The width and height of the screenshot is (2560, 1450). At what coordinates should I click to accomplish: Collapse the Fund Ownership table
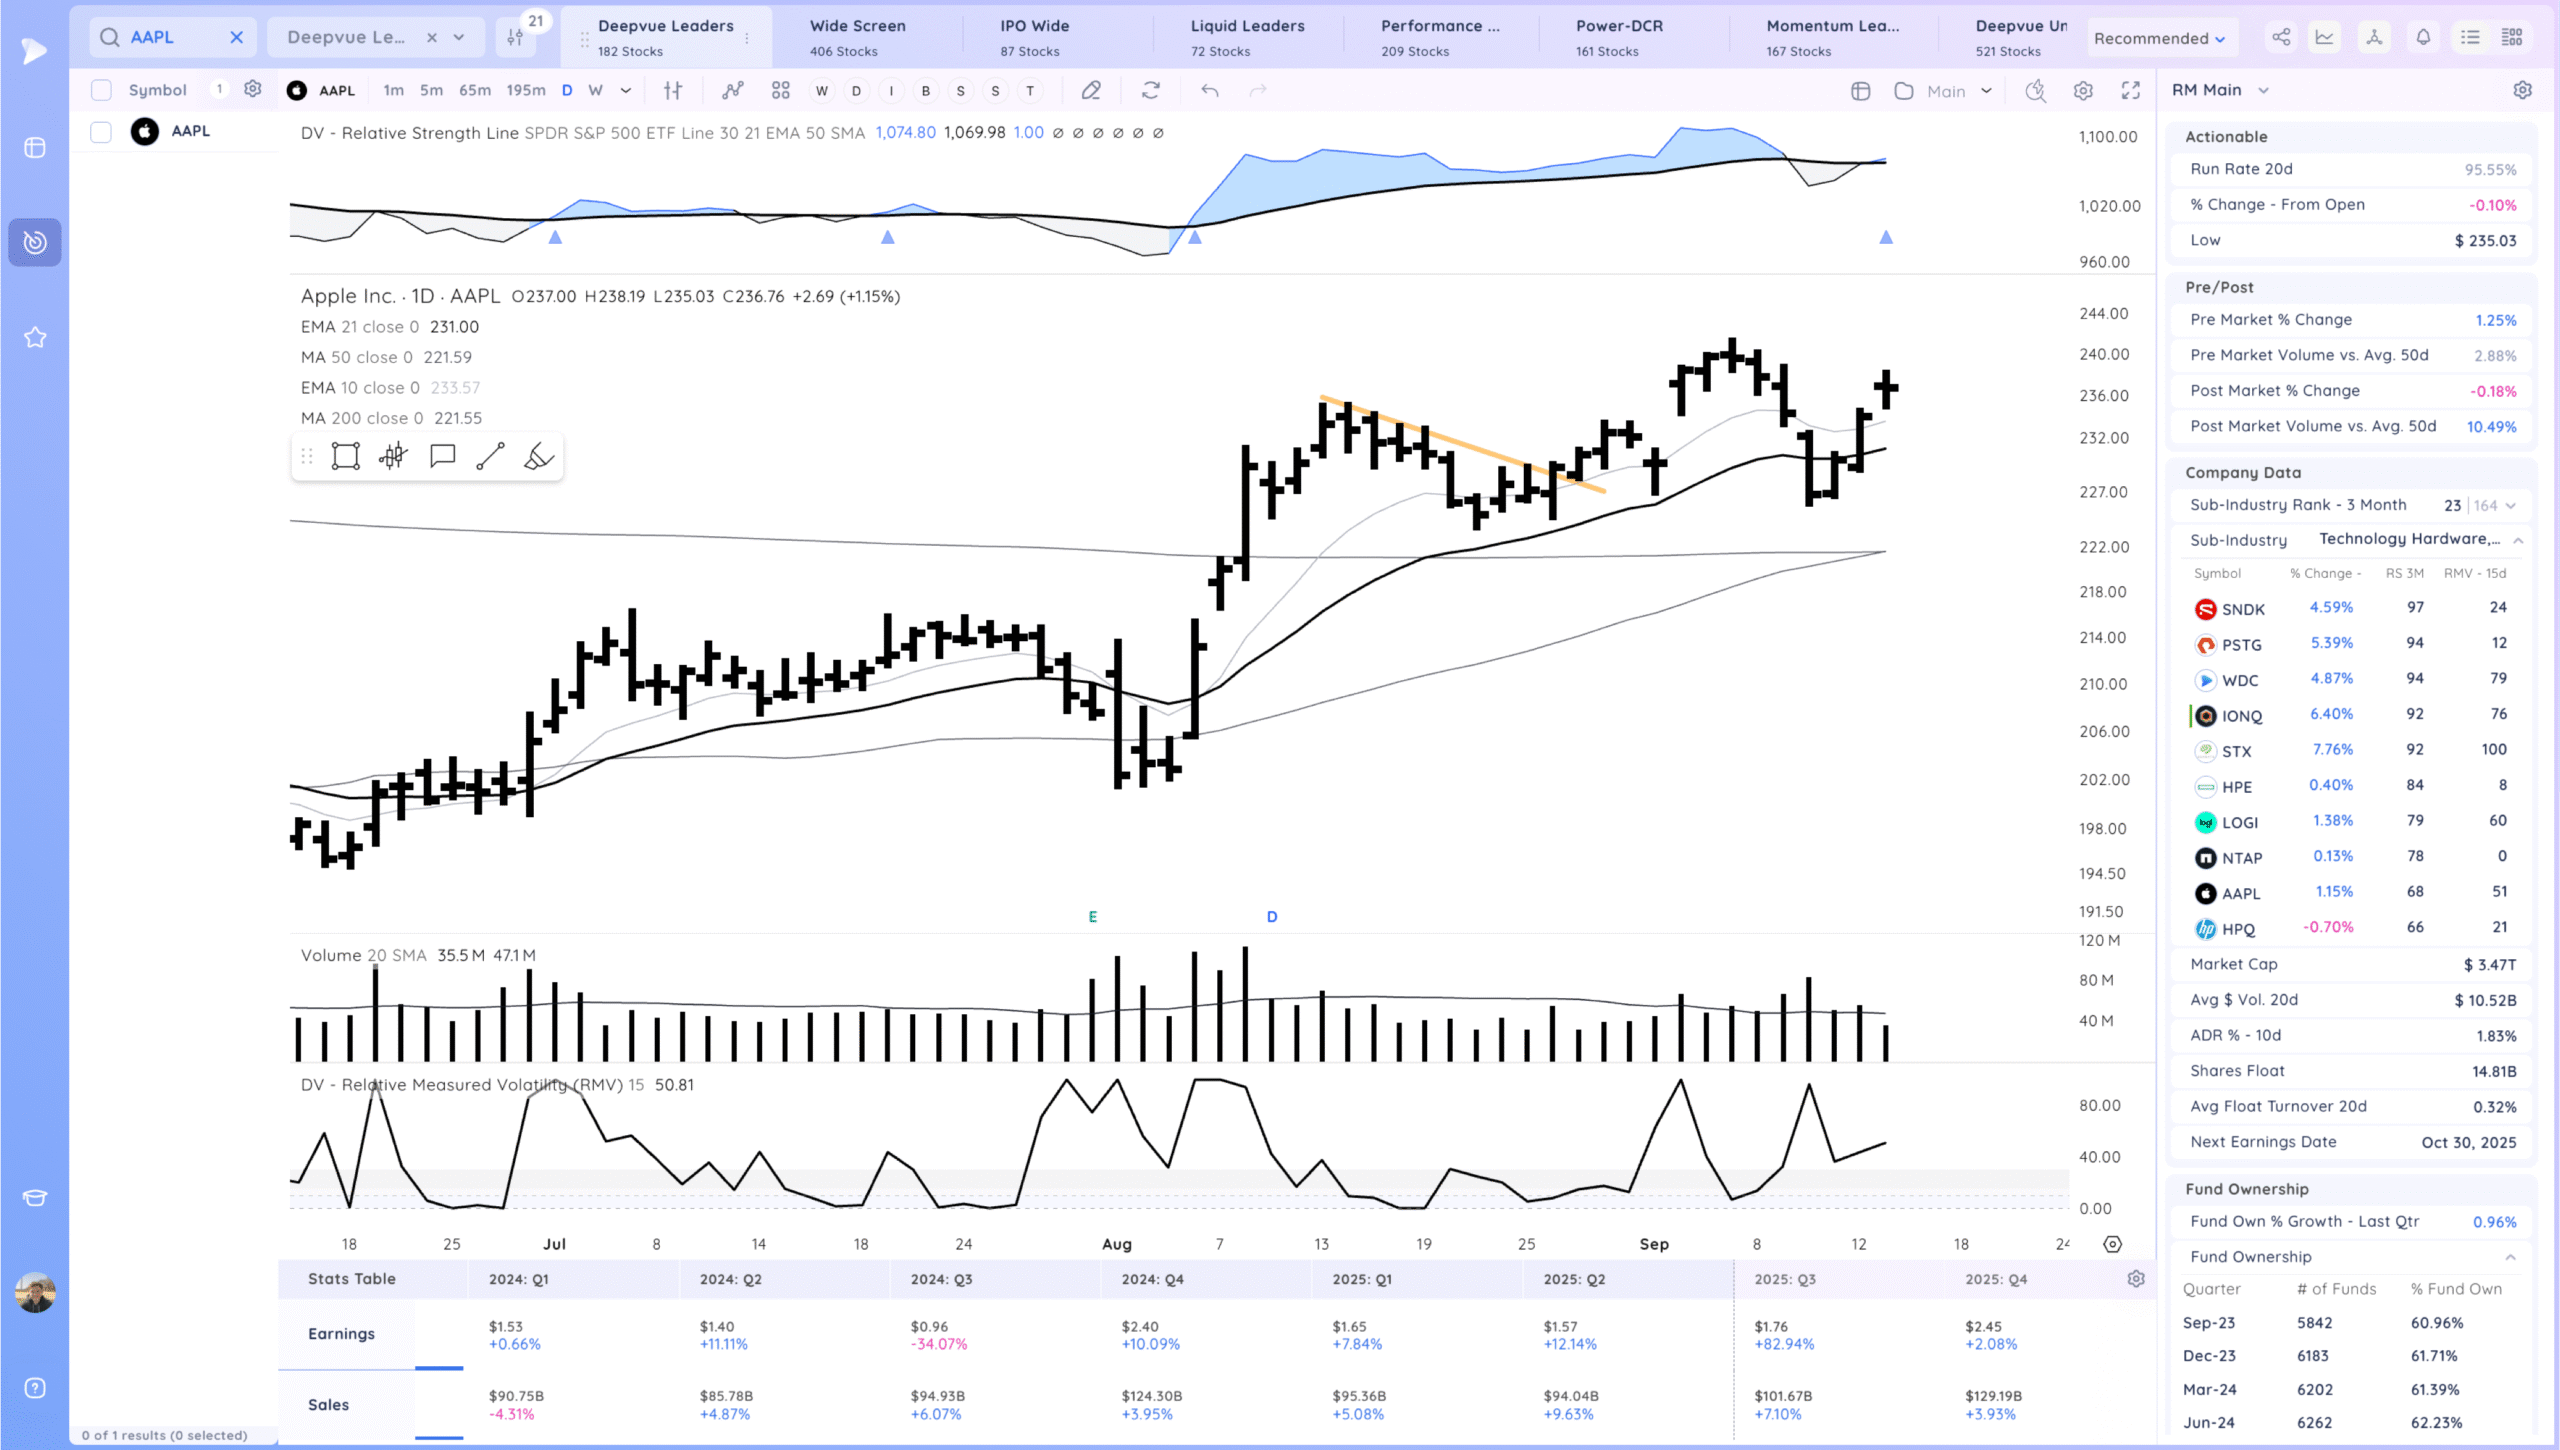point(2510,1257)
